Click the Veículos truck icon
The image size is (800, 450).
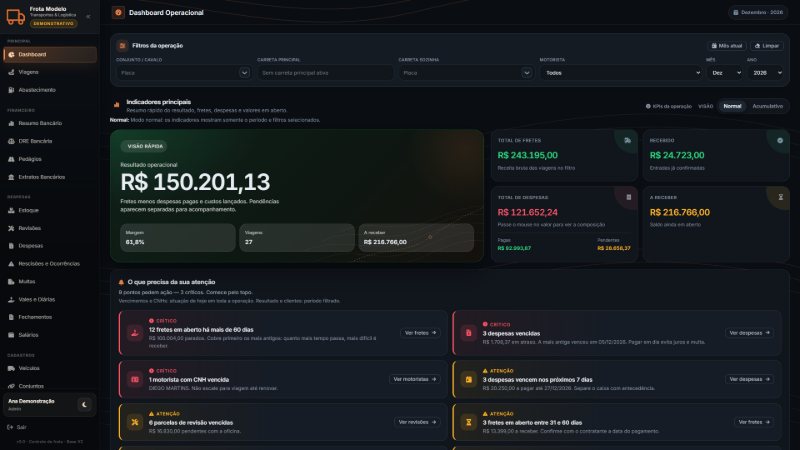(x=11, y=368)
